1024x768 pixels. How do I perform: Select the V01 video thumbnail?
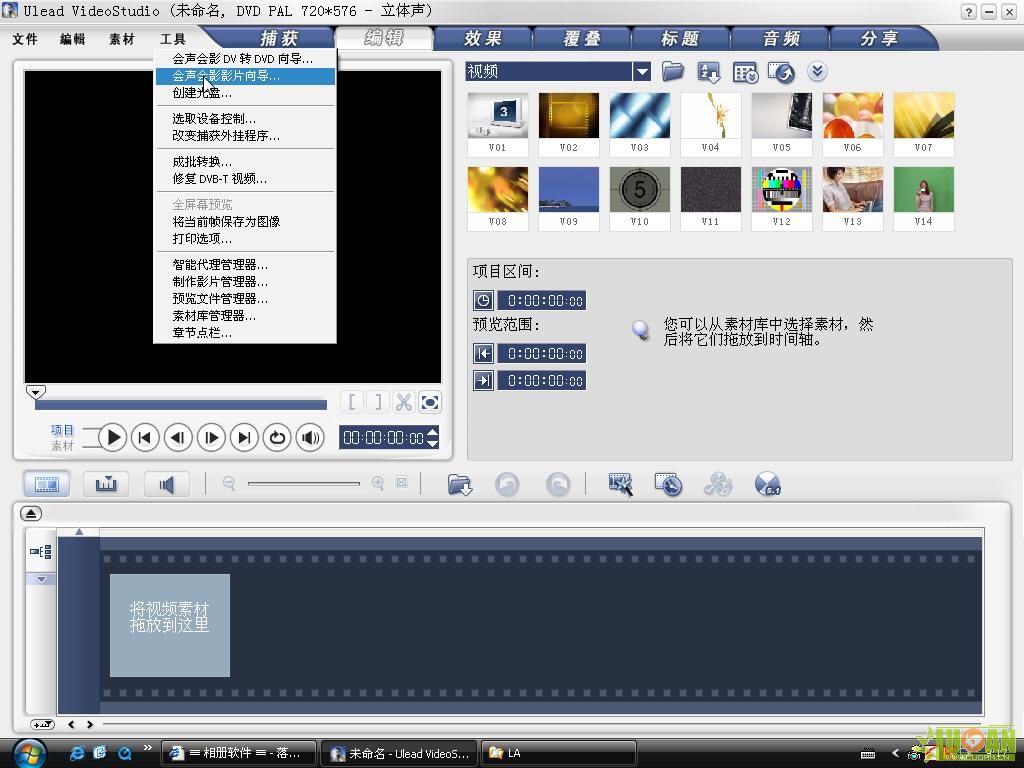point(498,124)
